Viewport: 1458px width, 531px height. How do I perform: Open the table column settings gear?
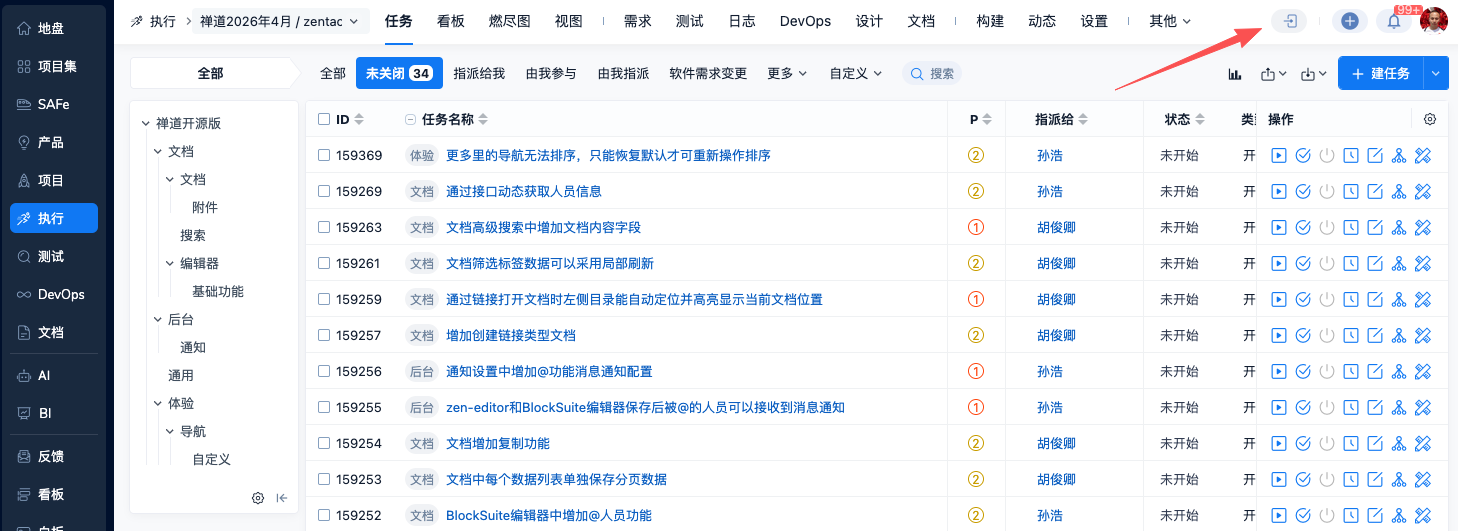click(1430, 119)
